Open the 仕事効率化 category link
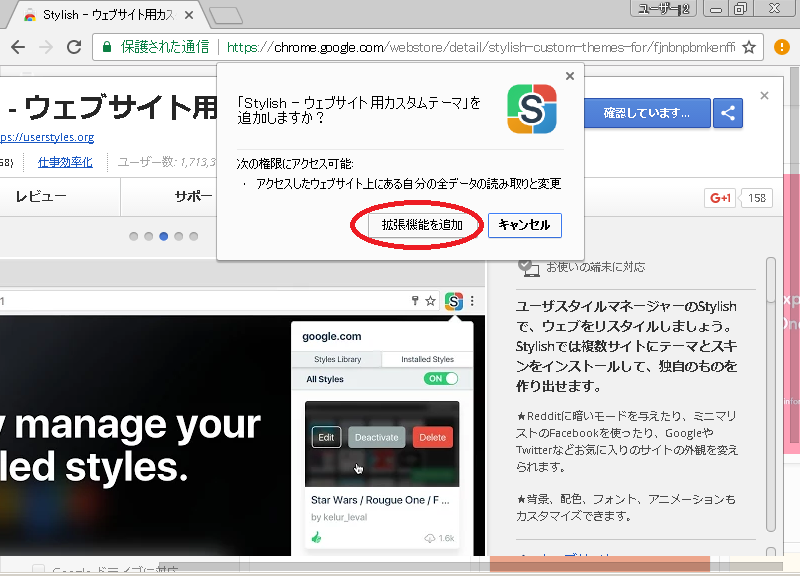This screenshot has height=576, width=800. tap(65, 162)
